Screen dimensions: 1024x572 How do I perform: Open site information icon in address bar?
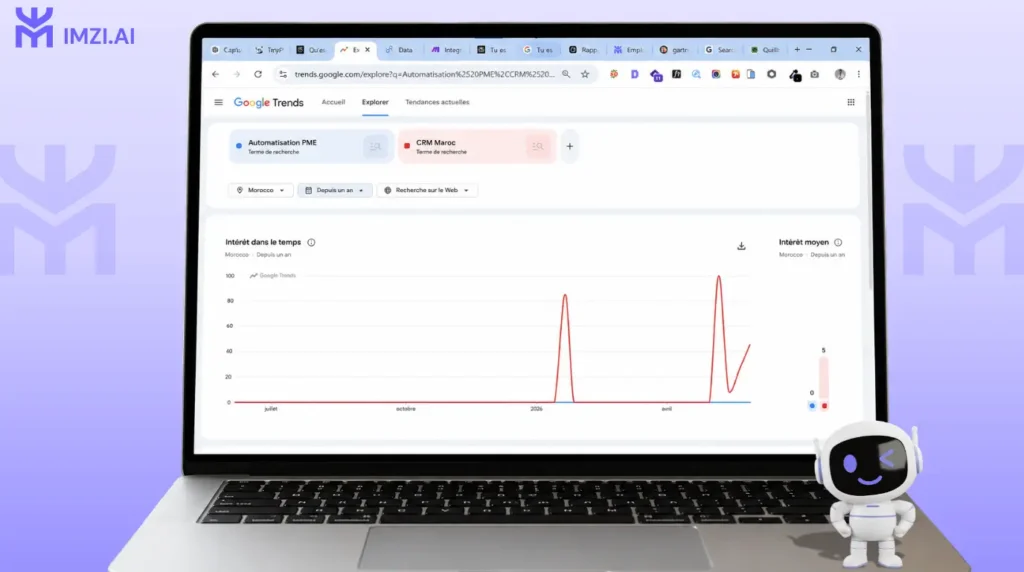(283, 74)
